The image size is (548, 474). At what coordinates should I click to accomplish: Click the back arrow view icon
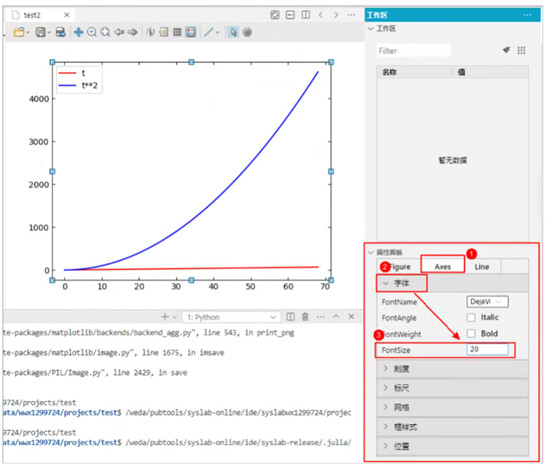119,33
